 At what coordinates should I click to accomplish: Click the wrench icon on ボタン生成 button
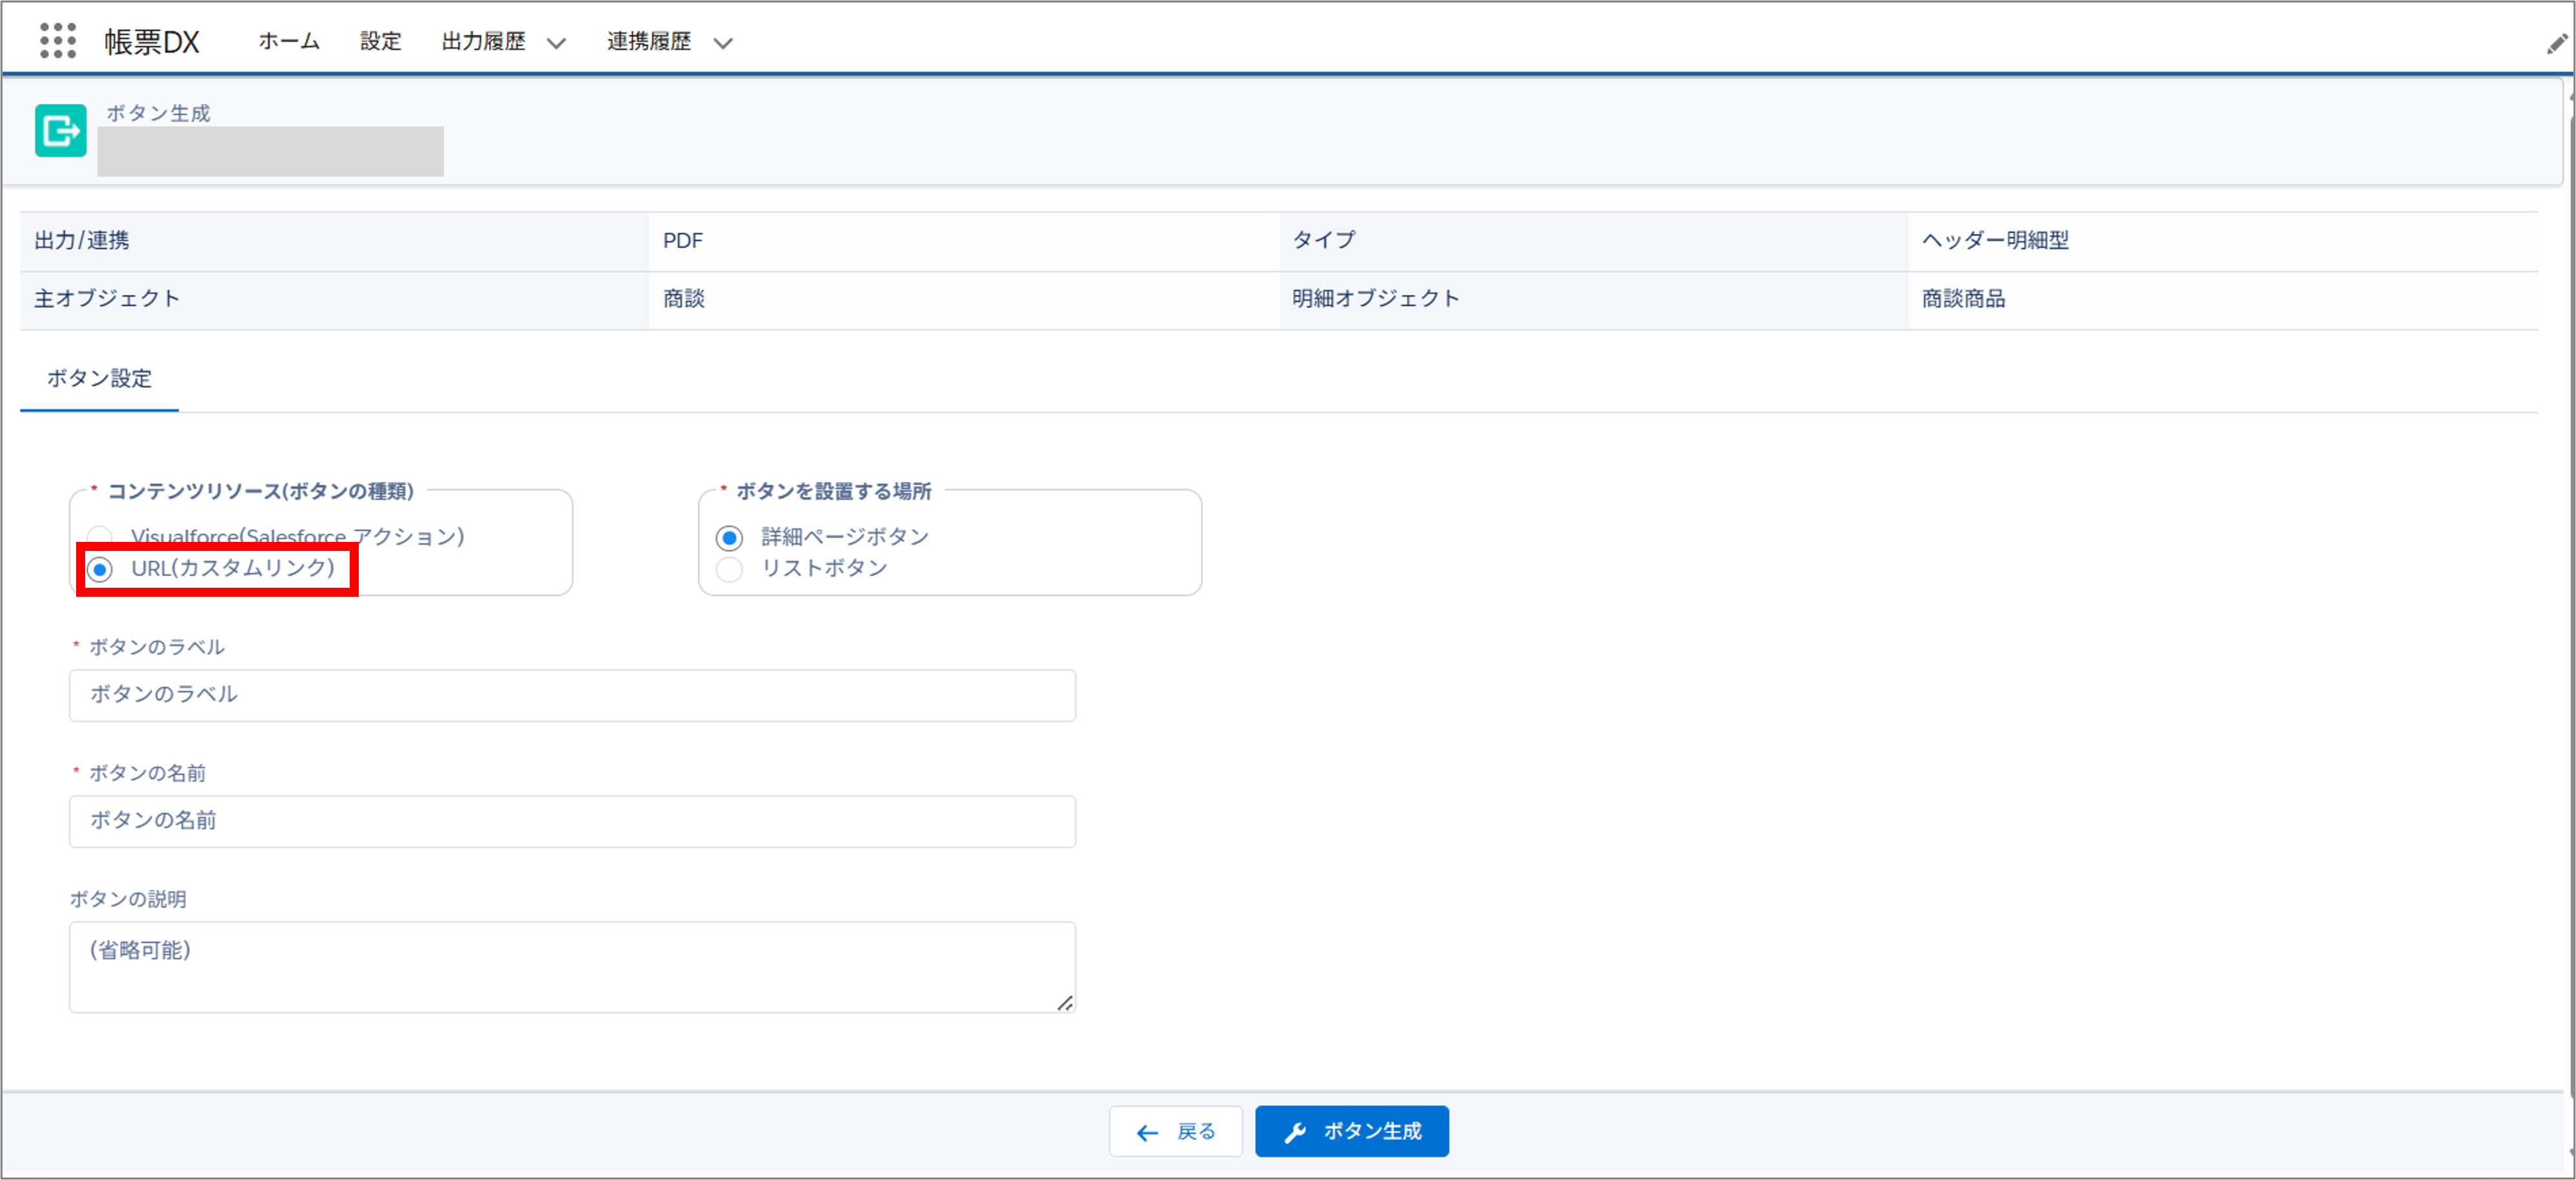(1296, 1131)
